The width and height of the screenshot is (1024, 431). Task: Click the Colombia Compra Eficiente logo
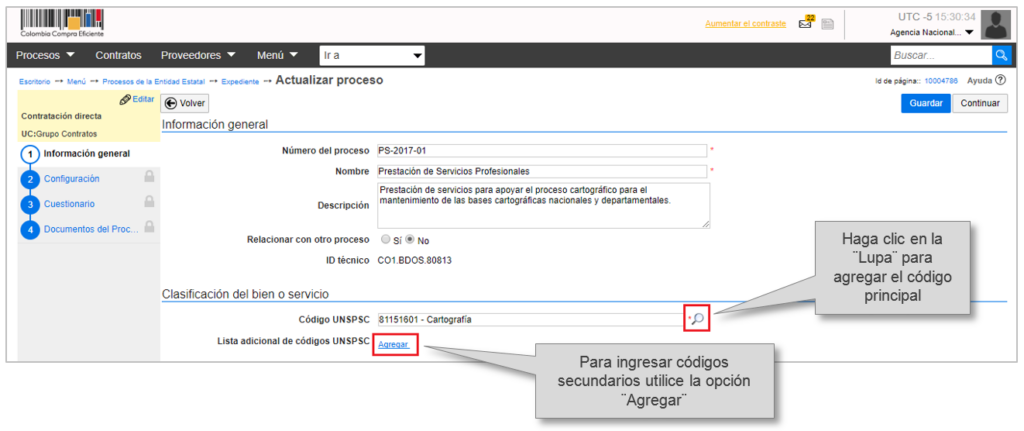coord(62,23)
